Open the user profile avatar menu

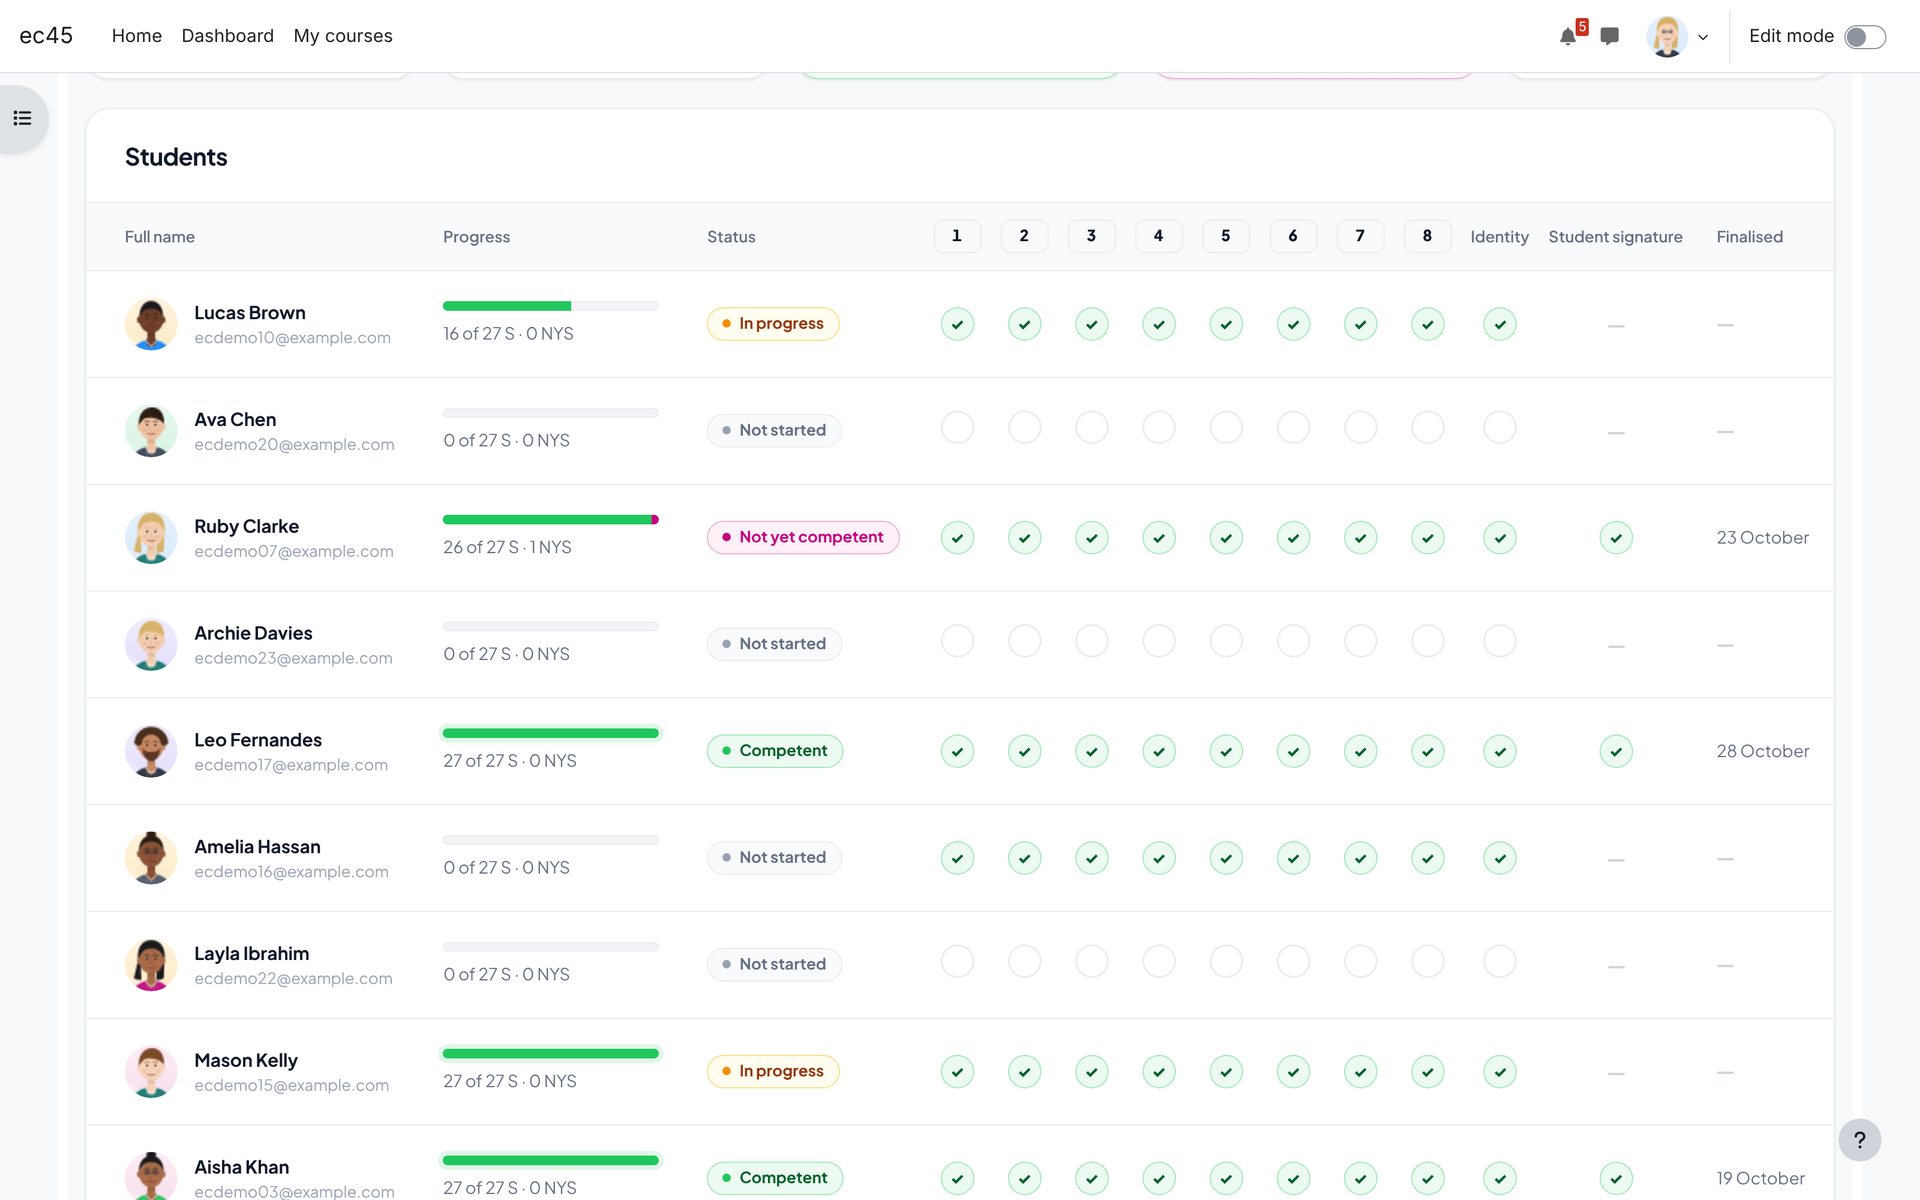[x=1666, y=37]
